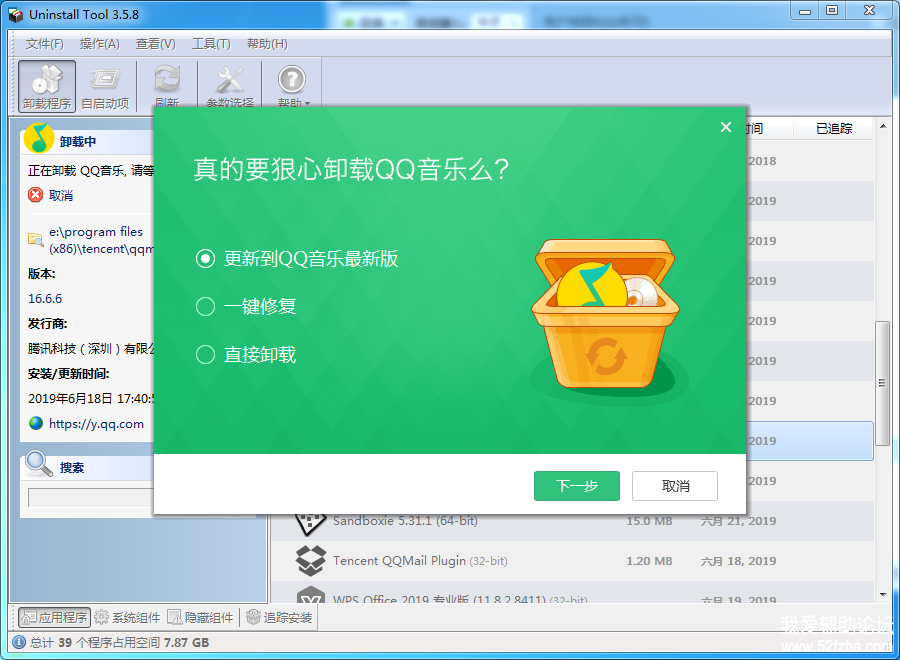Click the info icon in the status bar
The image size is (900, 660).
pyautogui.click(x=19, y=642)
